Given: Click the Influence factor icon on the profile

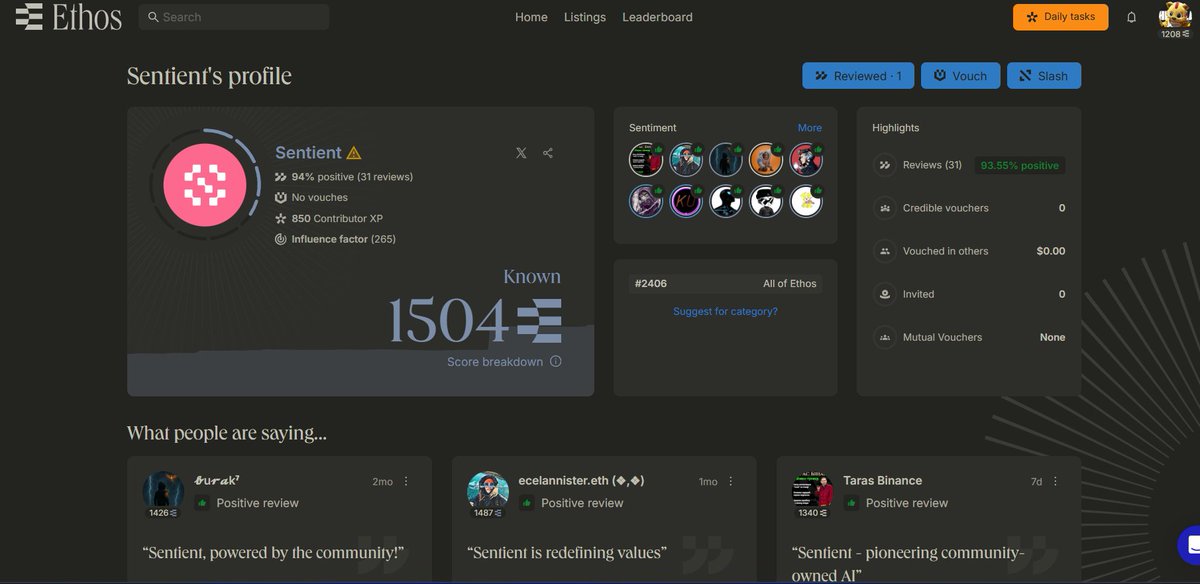Looking at the screenshot, I should [x=282, y=239].
